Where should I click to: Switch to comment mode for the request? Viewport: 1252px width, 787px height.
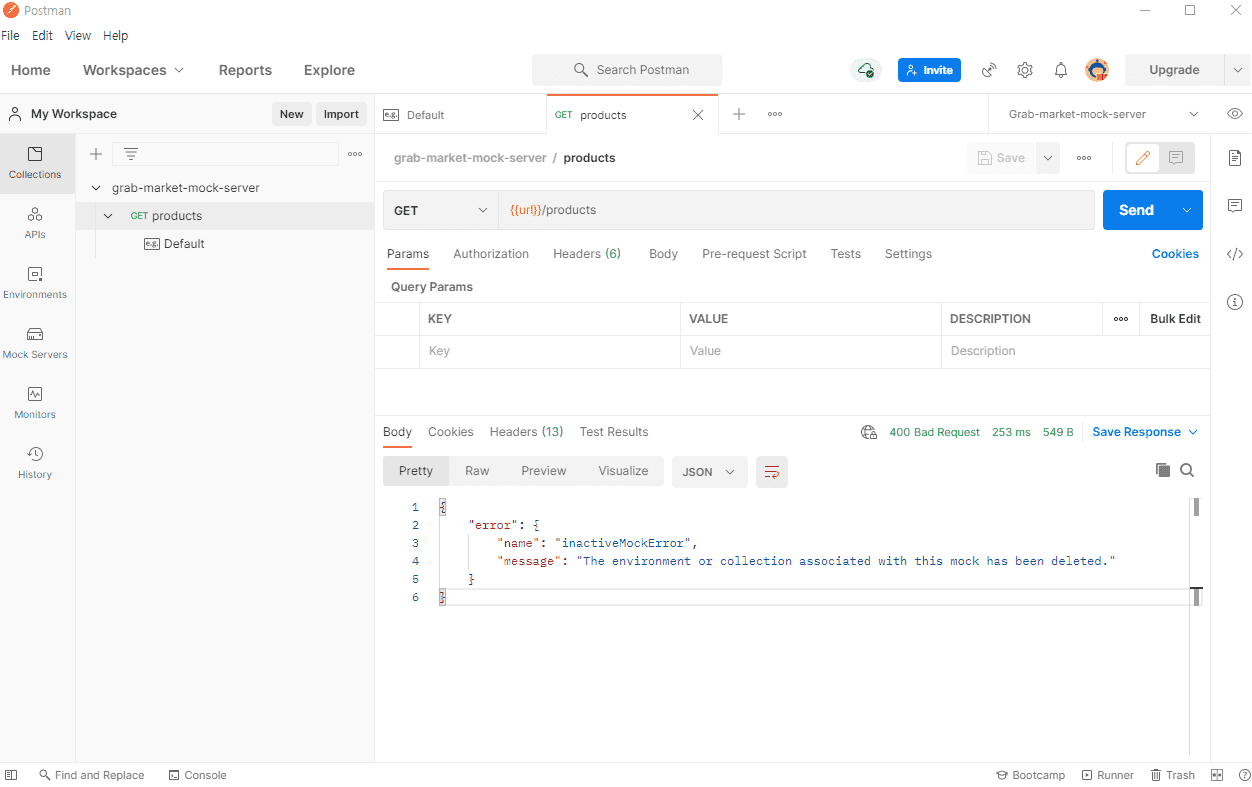tap(1176, 158)
